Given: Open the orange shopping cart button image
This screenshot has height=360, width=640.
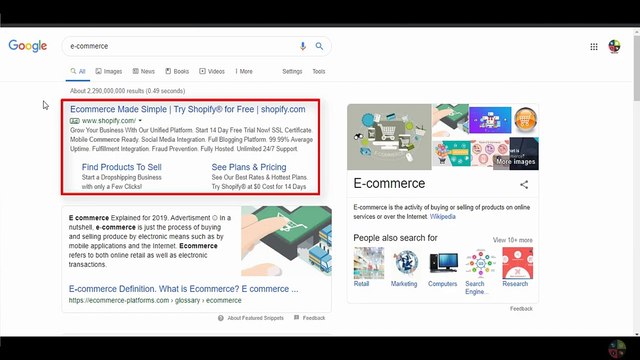Looking at the screenshot, I should point(525,120).
